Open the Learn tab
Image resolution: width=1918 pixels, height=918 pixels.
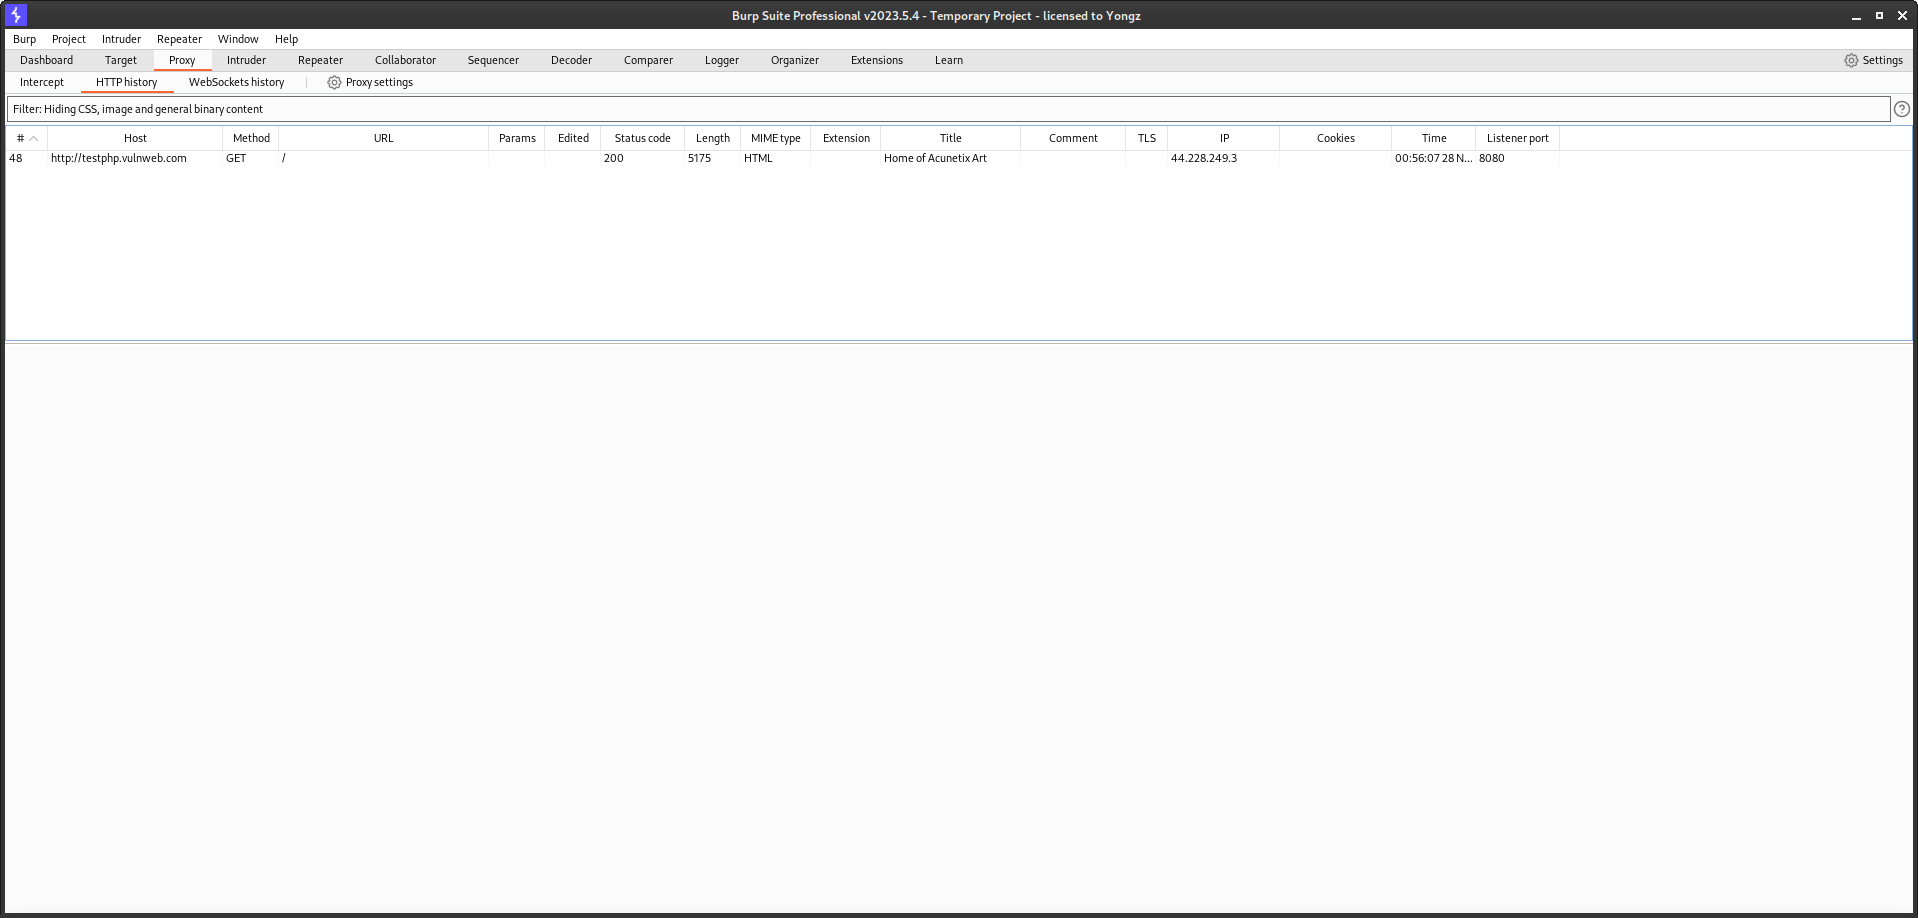(x=948, y=60)
